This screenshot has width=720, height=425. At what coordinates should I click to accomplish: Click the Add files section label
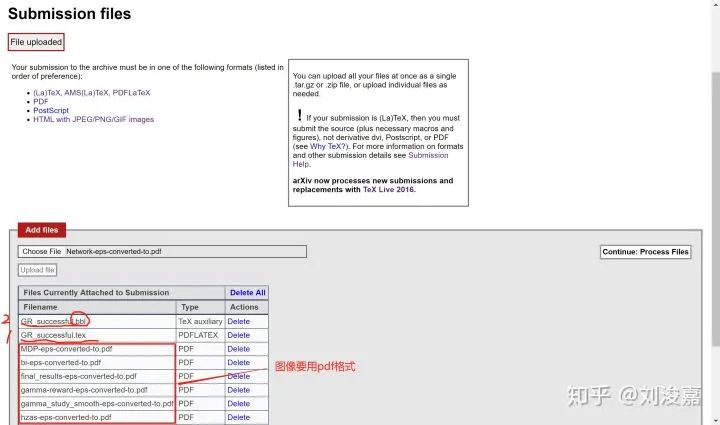pyautogui.click(x=42, y=230)
